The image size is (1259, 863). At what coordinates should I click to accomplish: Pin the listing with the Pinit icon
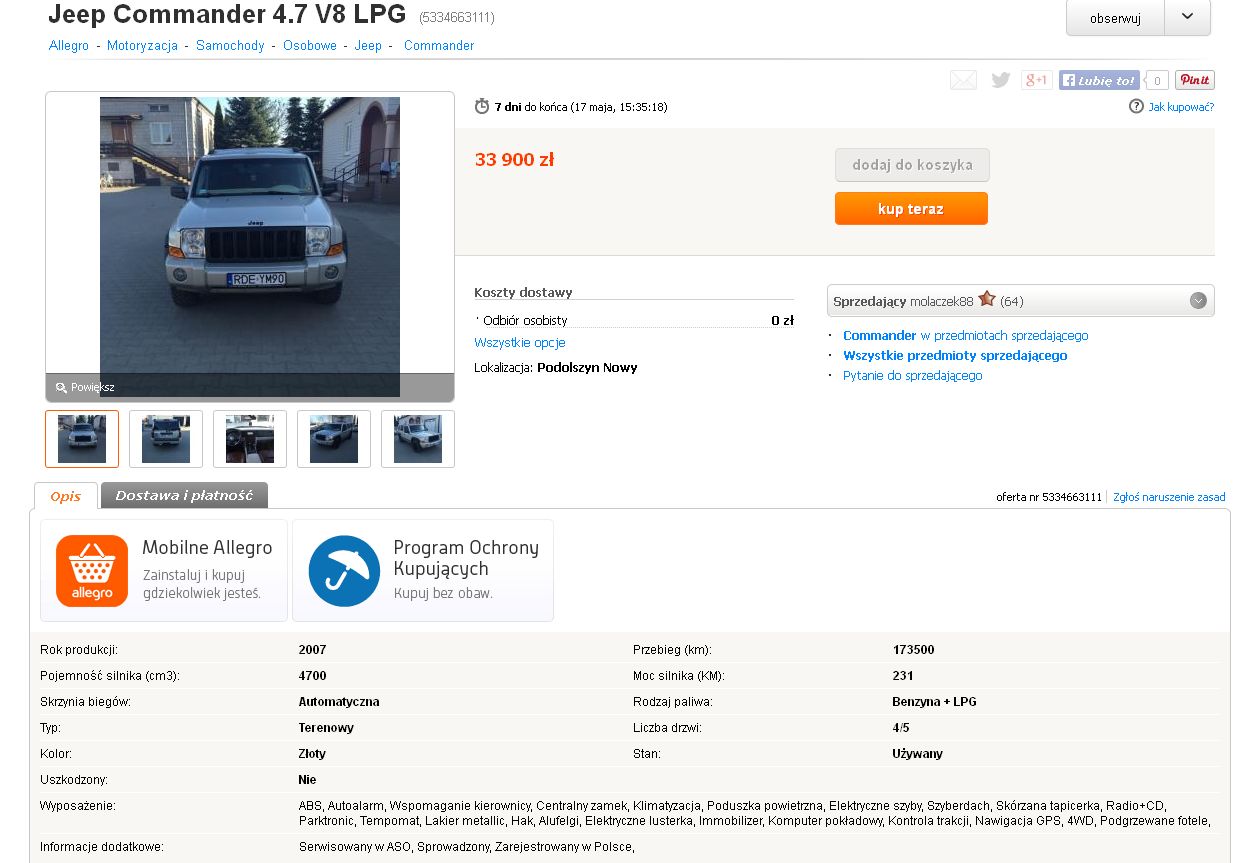(x=1194, y=80)
